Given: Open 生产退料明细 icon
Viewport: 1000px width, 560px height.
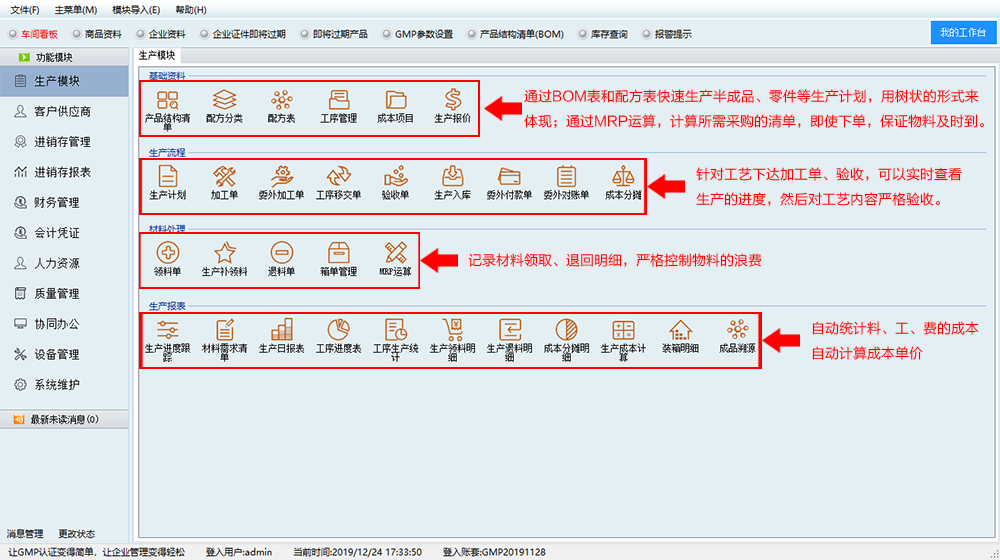Looking at the screenshot, I should pyautogui.click(x=510, y=330).
